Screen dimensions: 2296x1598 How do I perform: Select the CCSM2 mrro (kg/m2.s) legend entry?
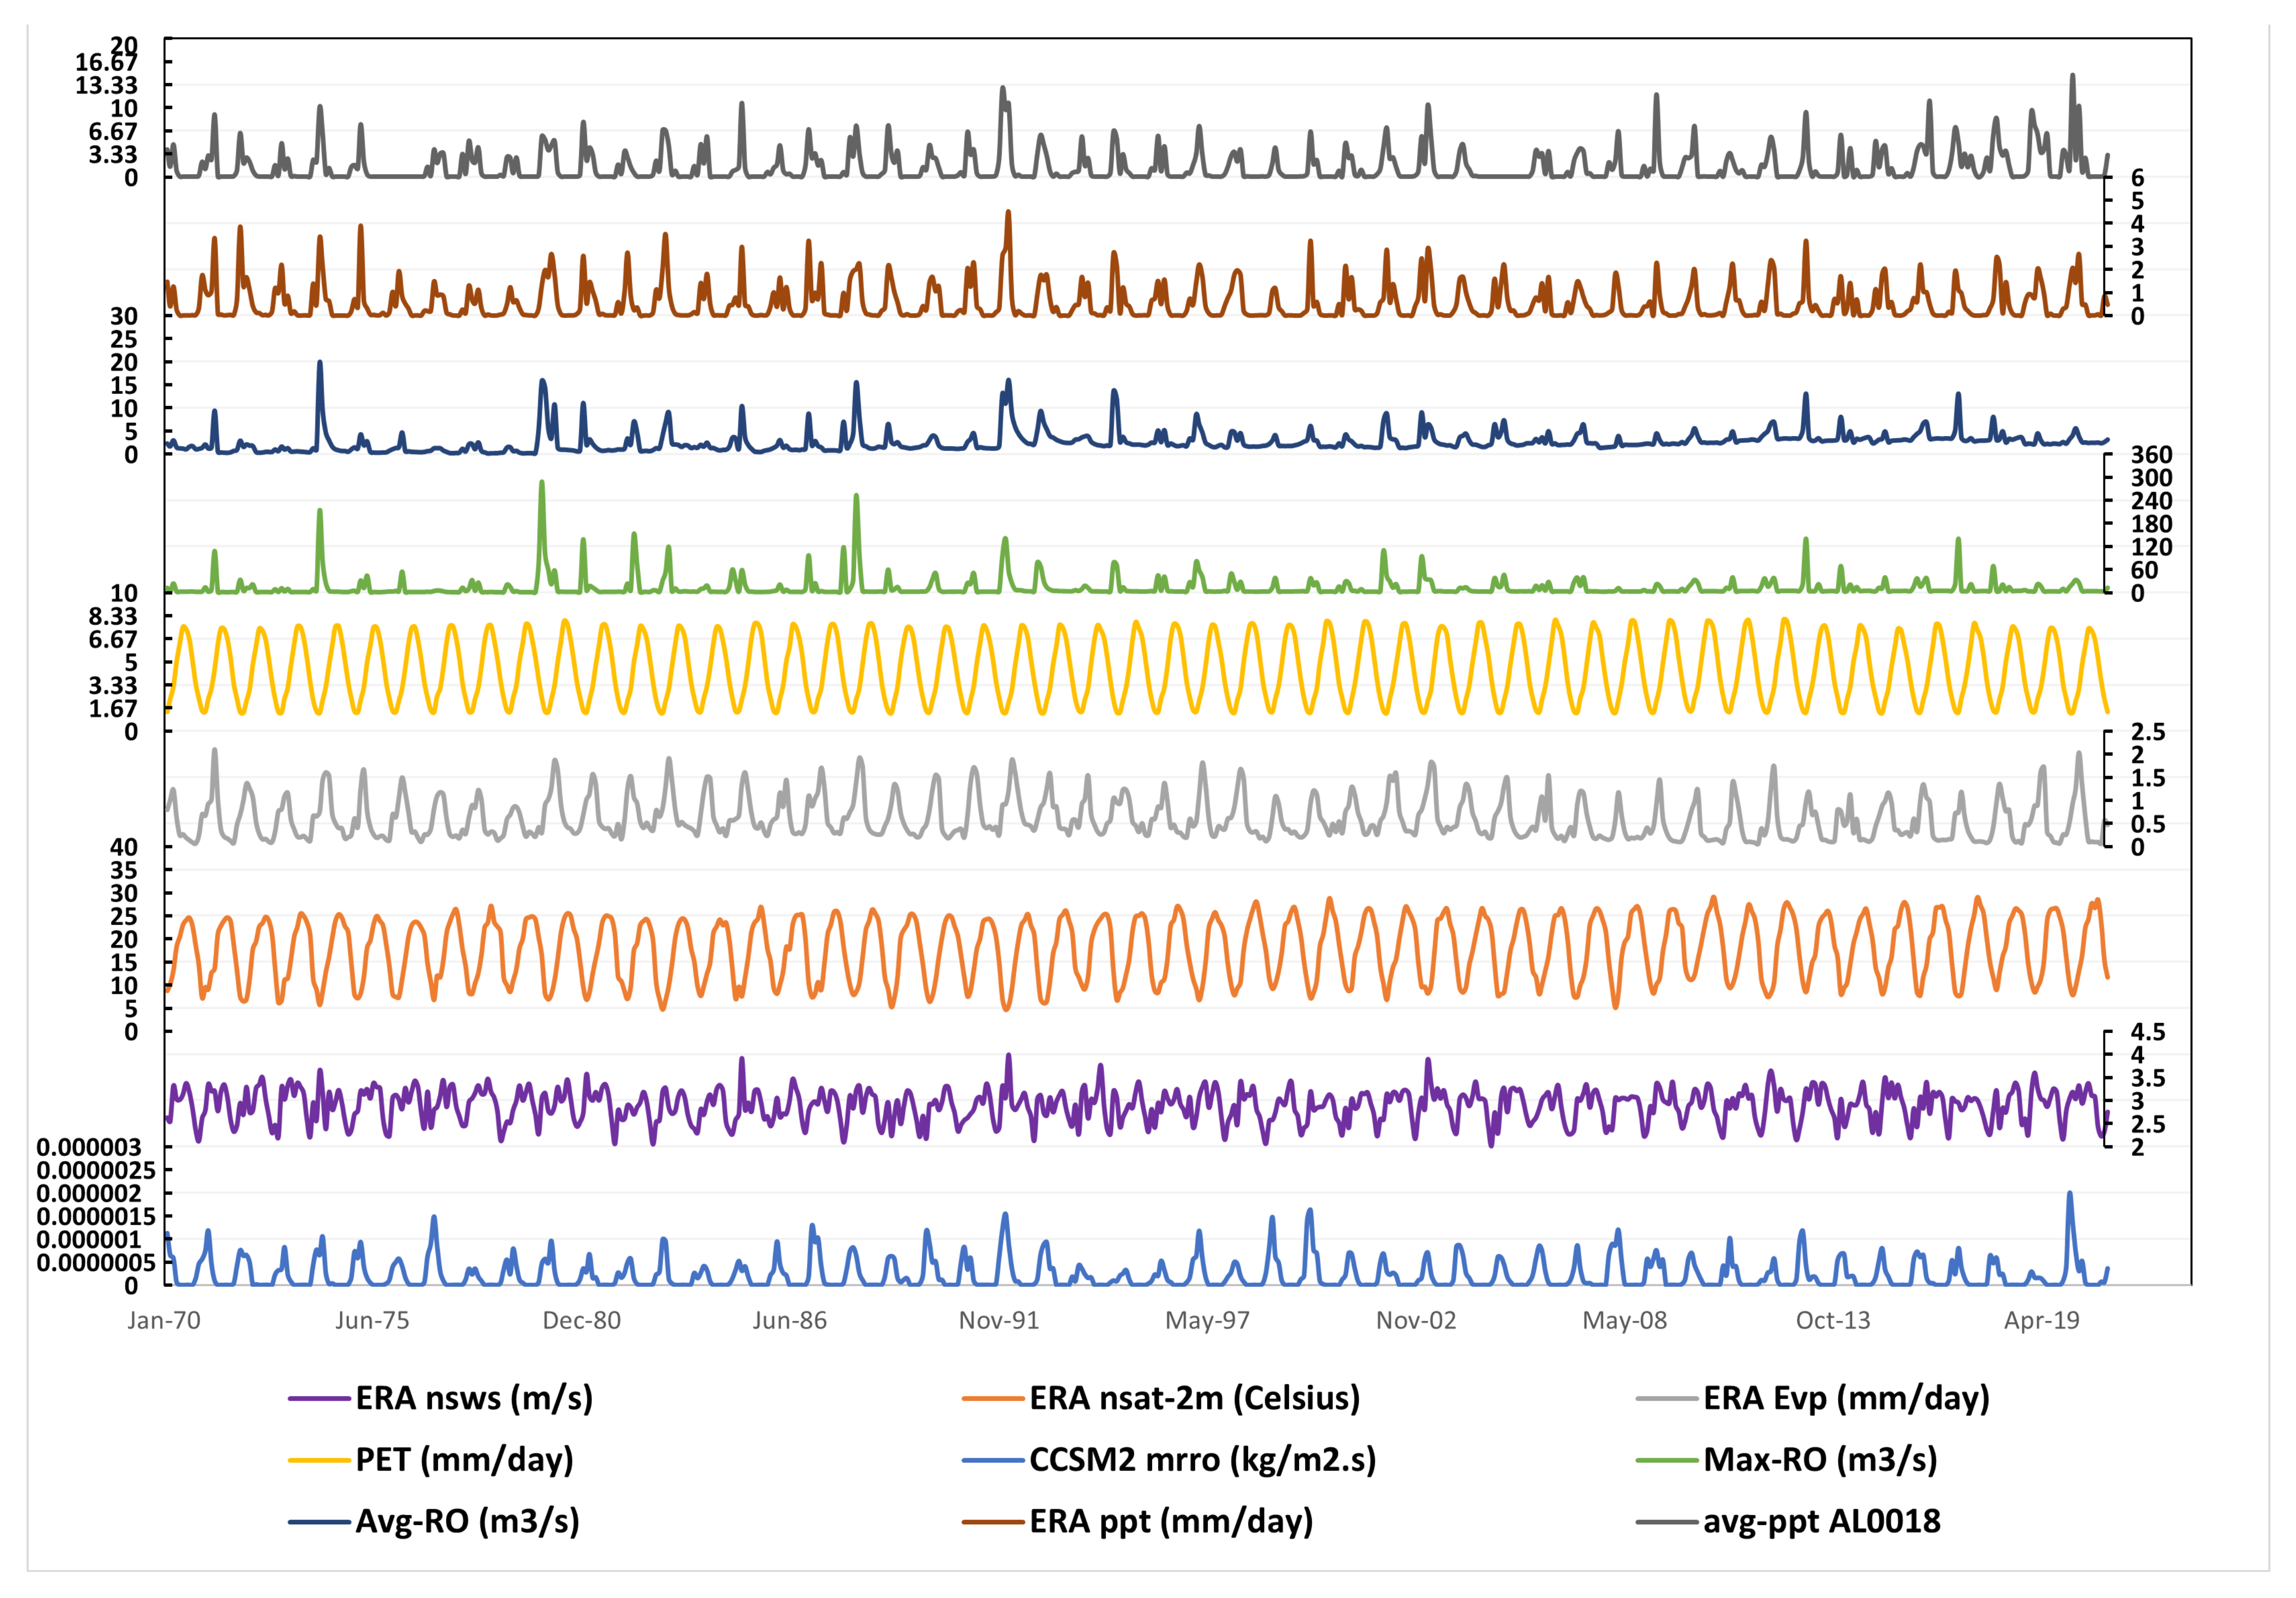[1202, 1459]
